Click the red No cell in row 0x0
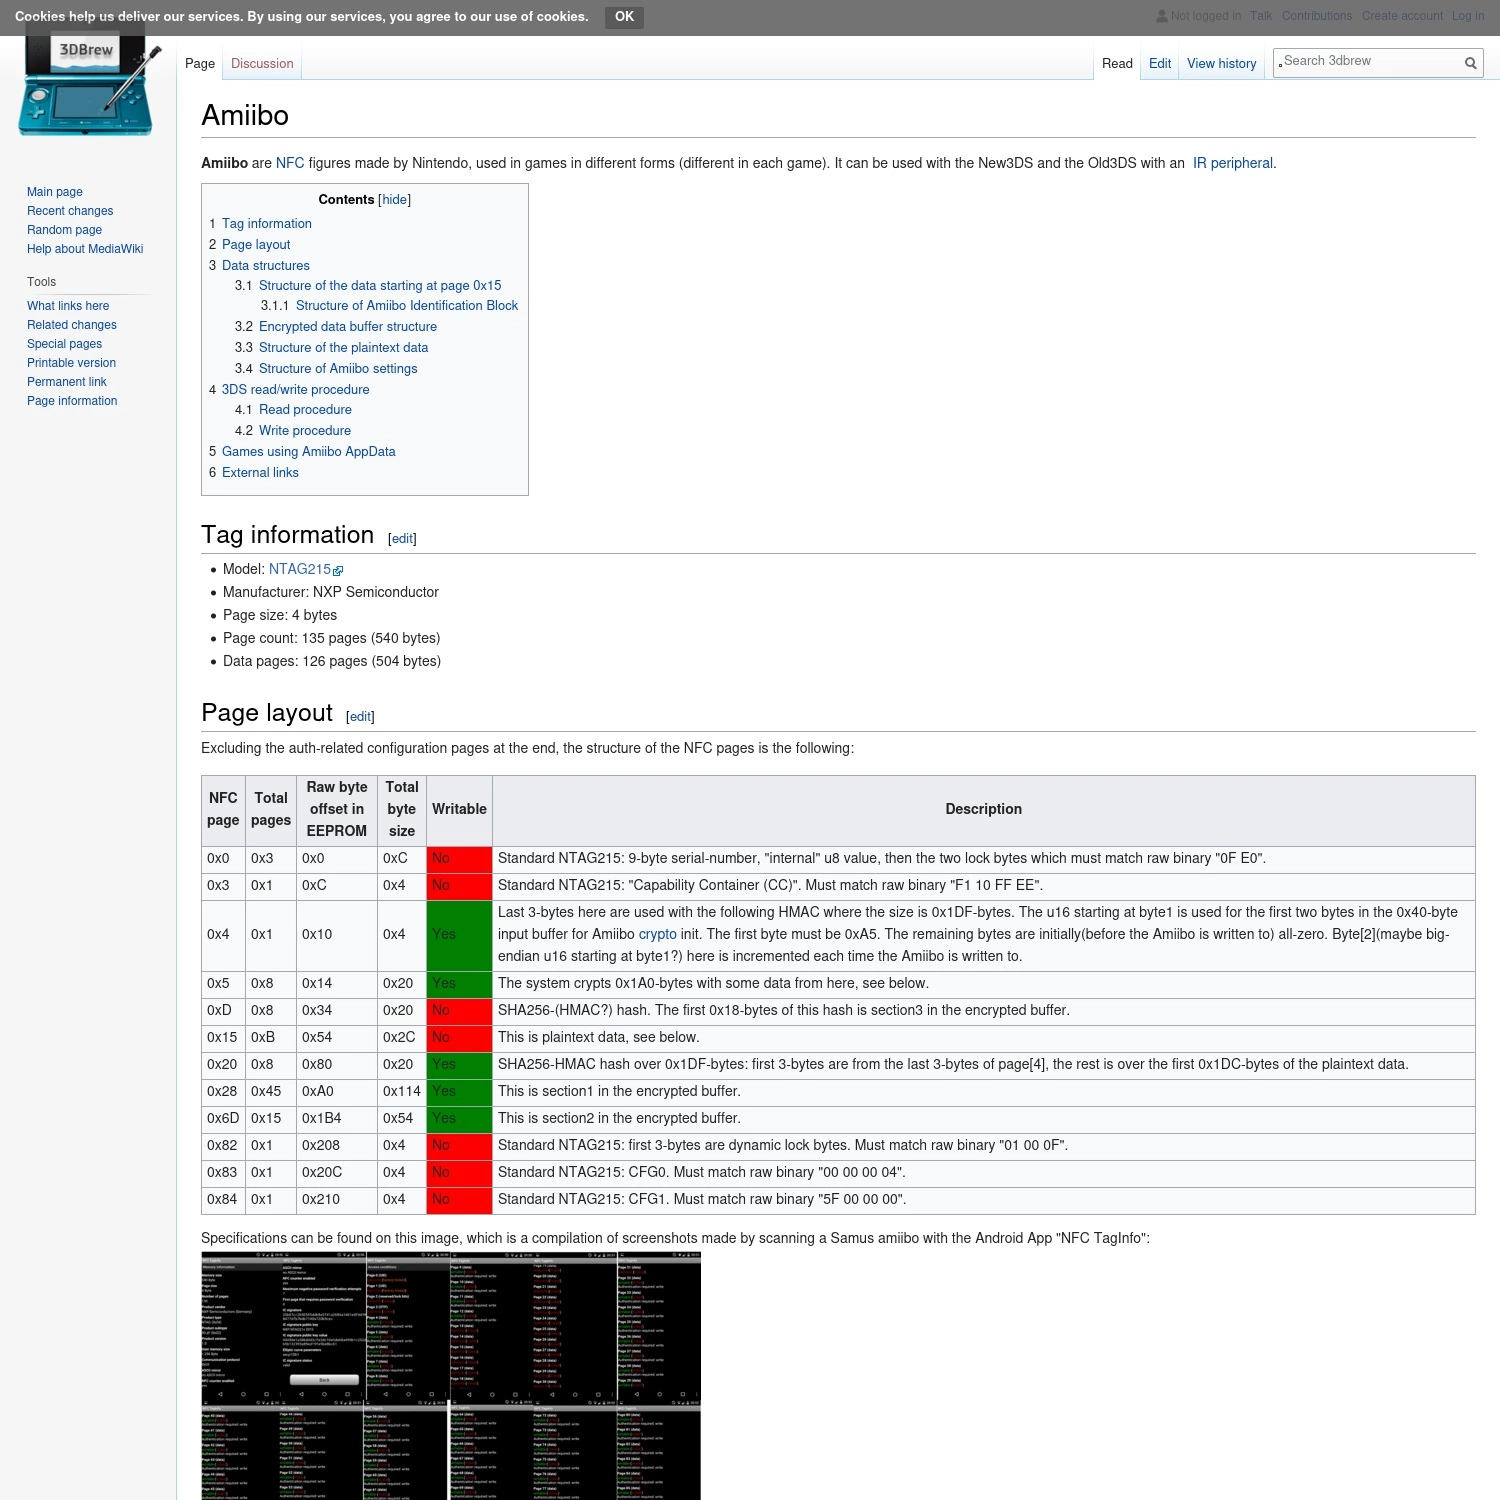 459,859
